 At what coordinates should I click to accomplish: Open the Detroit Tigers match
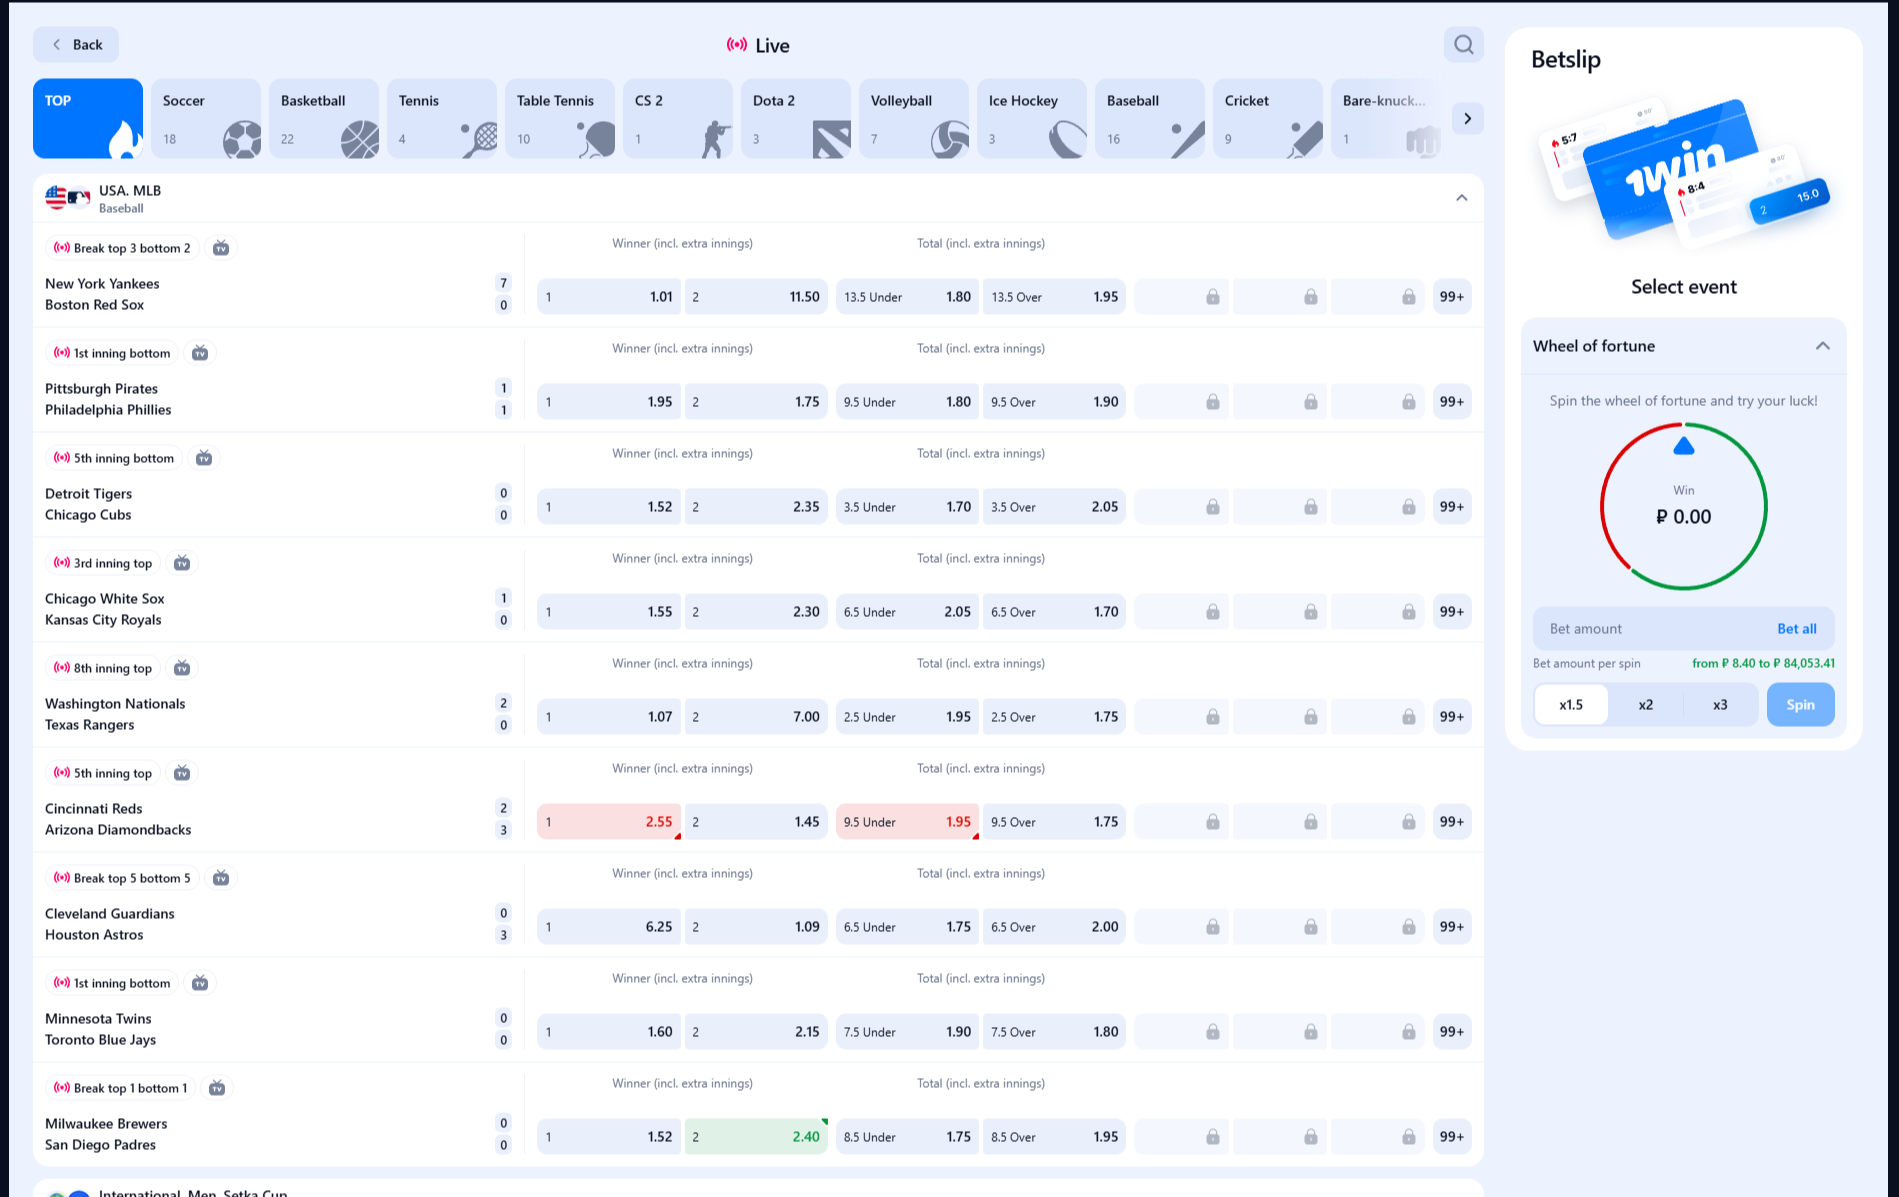(x=89, y=504)
